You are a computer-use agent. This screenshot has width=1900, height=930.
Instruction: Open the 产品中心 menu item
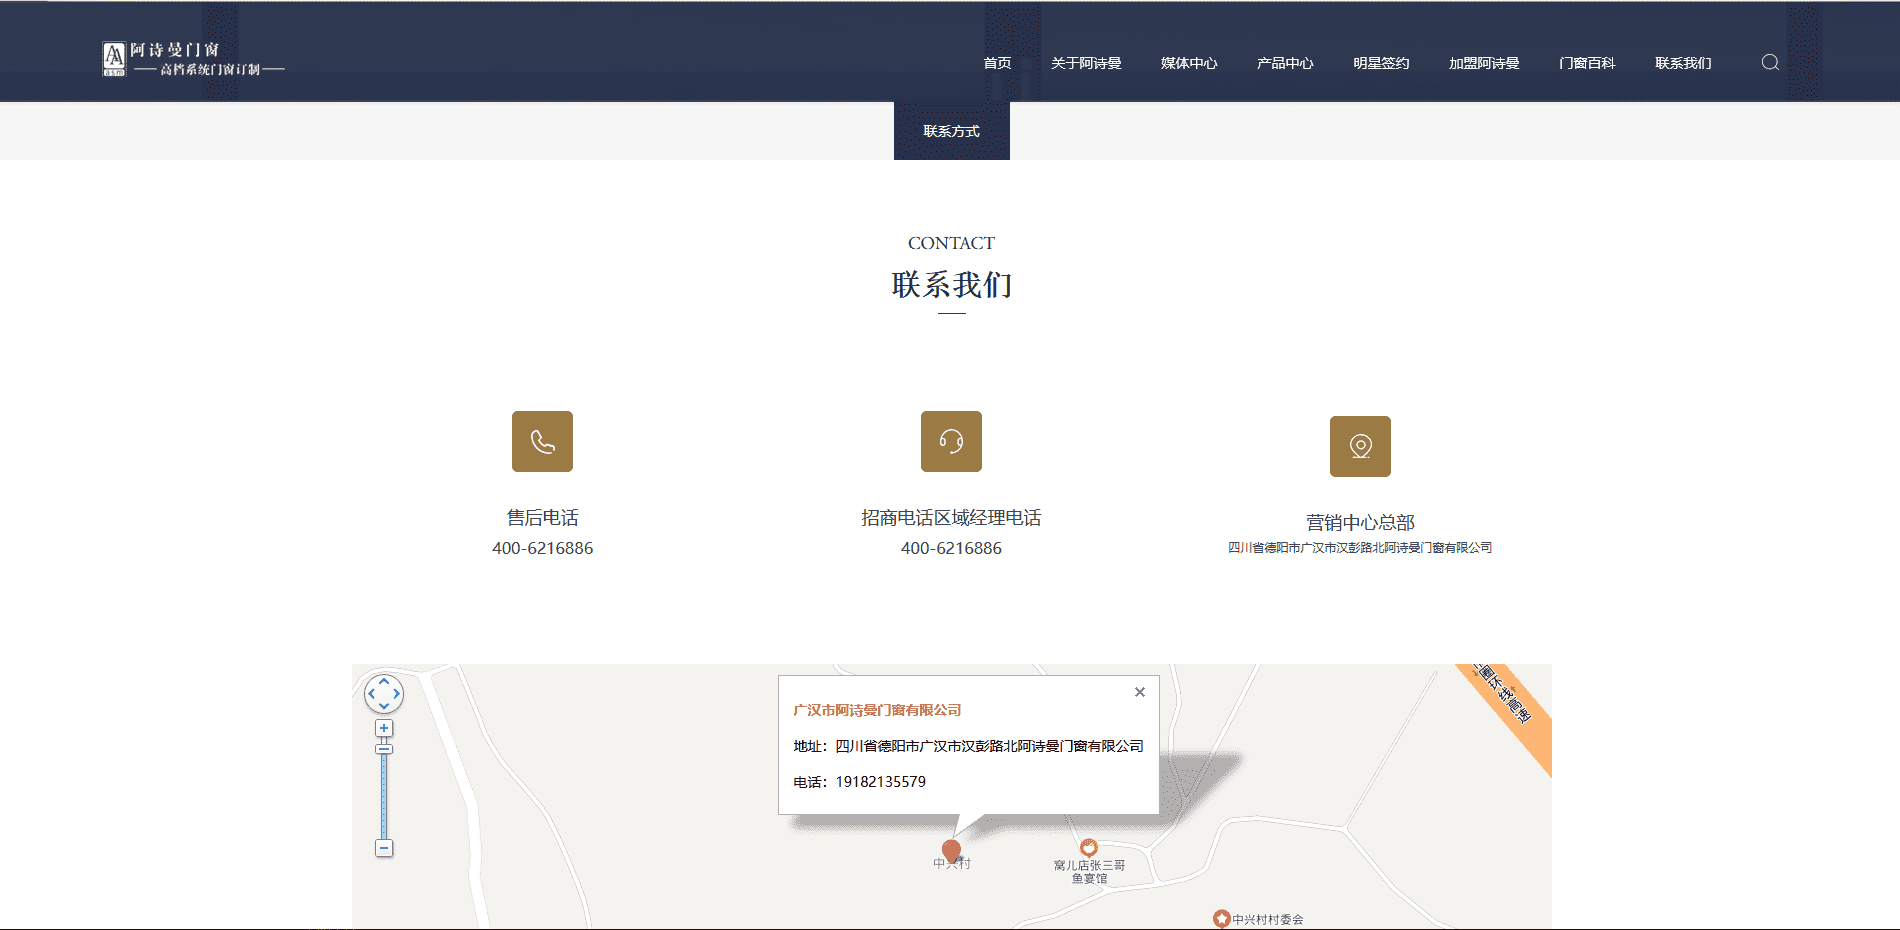coord(1285,63)
